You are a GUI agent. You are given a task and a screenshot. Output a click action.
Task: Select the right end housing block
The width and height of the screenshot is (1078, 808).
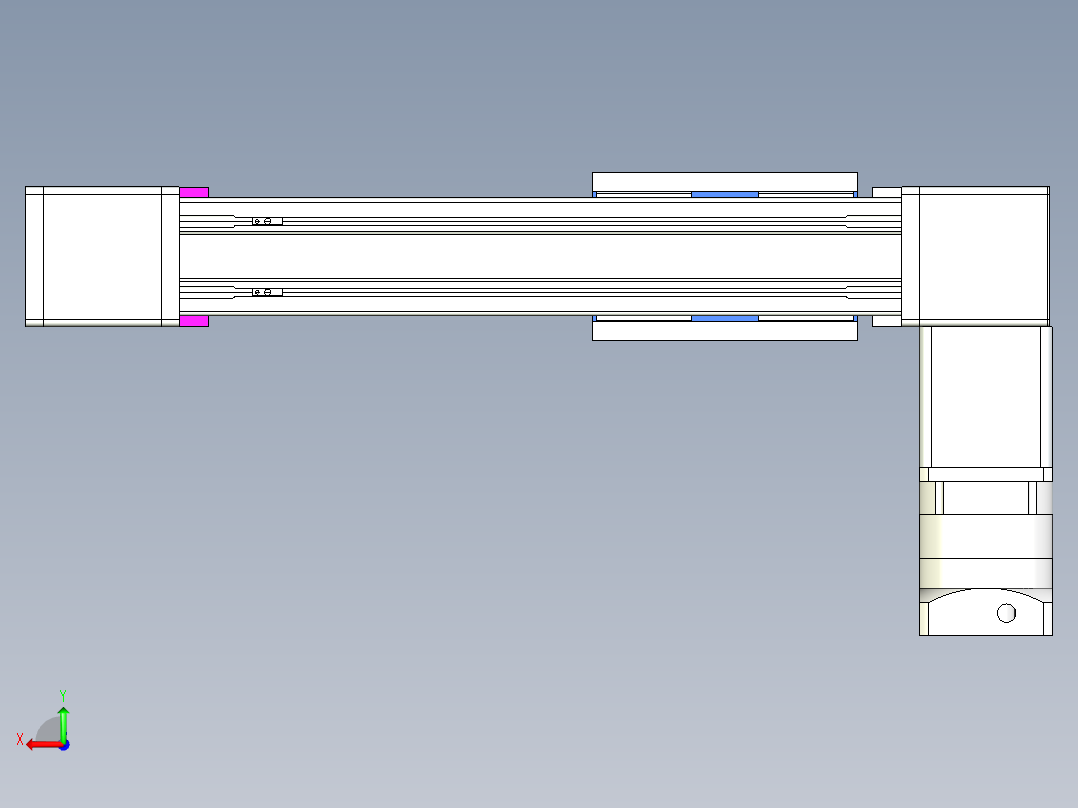pyautogui.click(x=976, y=256)
